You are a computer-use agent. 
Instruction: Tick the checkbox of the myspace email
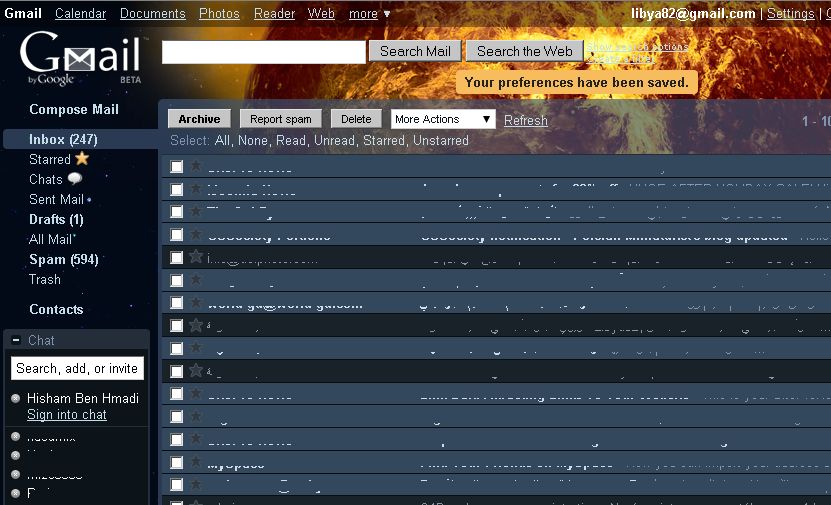coord(176,463)
